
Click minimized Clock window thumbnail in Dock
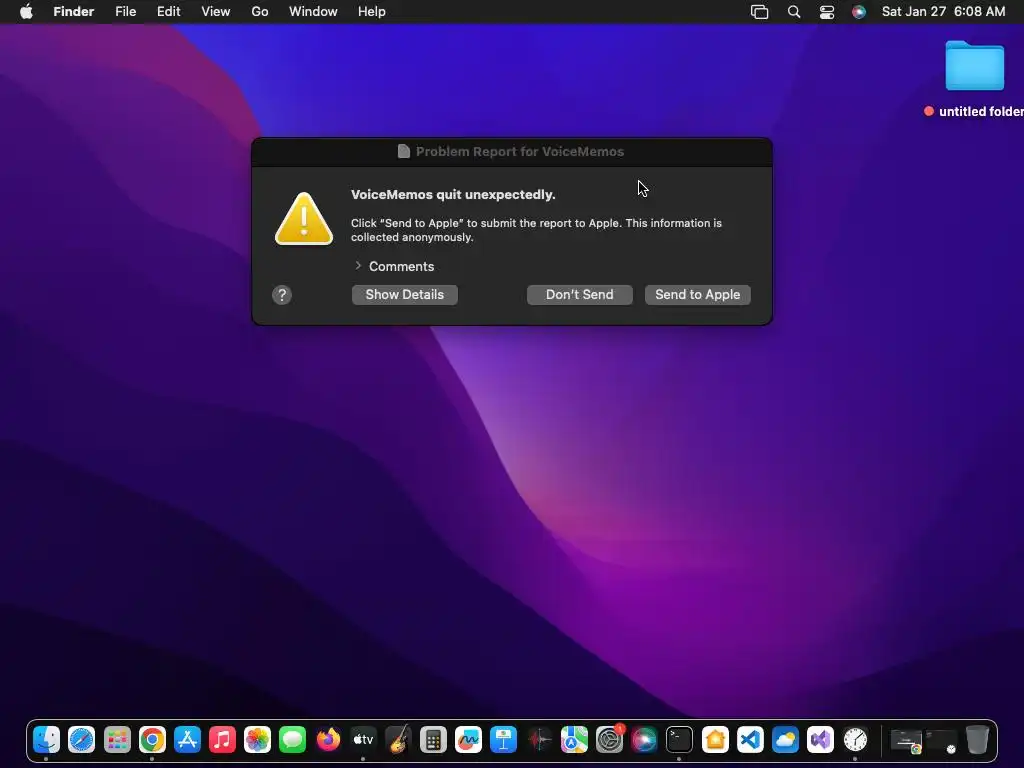tap(942, 741)
